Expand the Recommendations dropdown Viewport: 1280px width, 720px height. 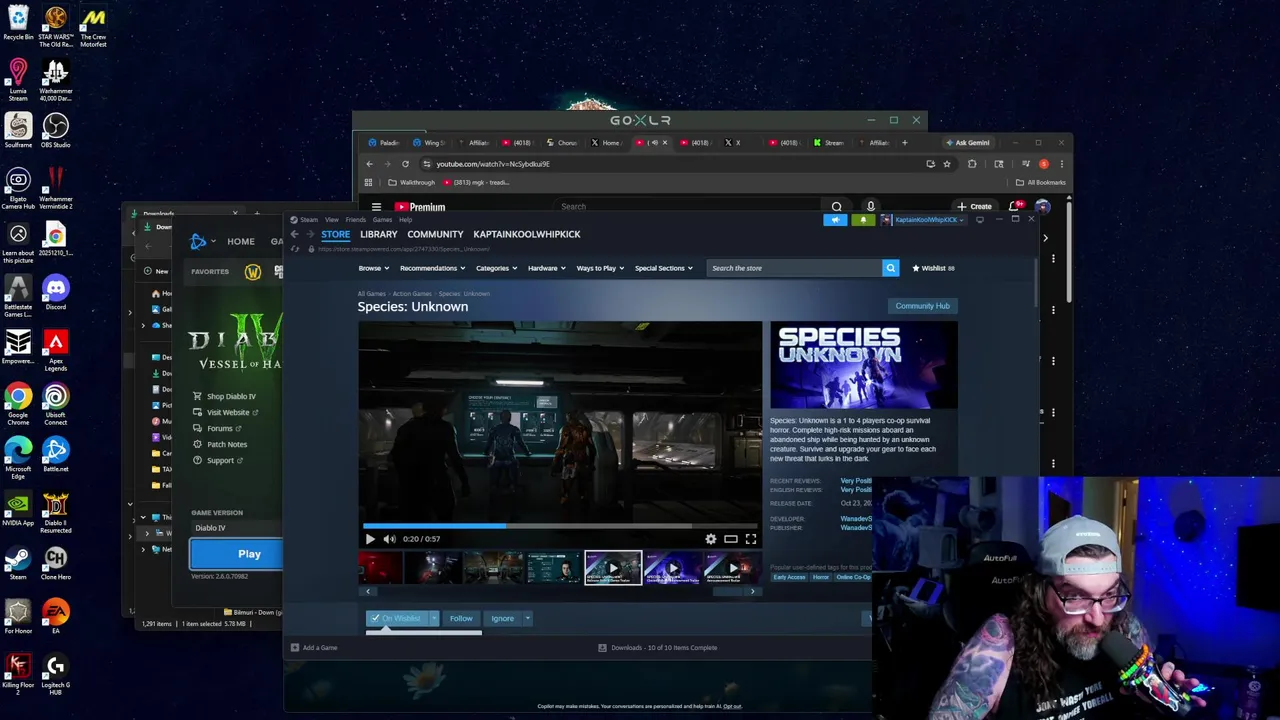(432, 268)
